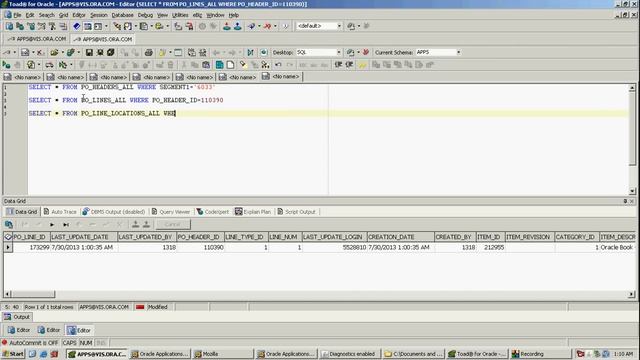Screen dimensions: 640x360
Task: Open the DBMS Output (disabled) tab
Action: 113,212
